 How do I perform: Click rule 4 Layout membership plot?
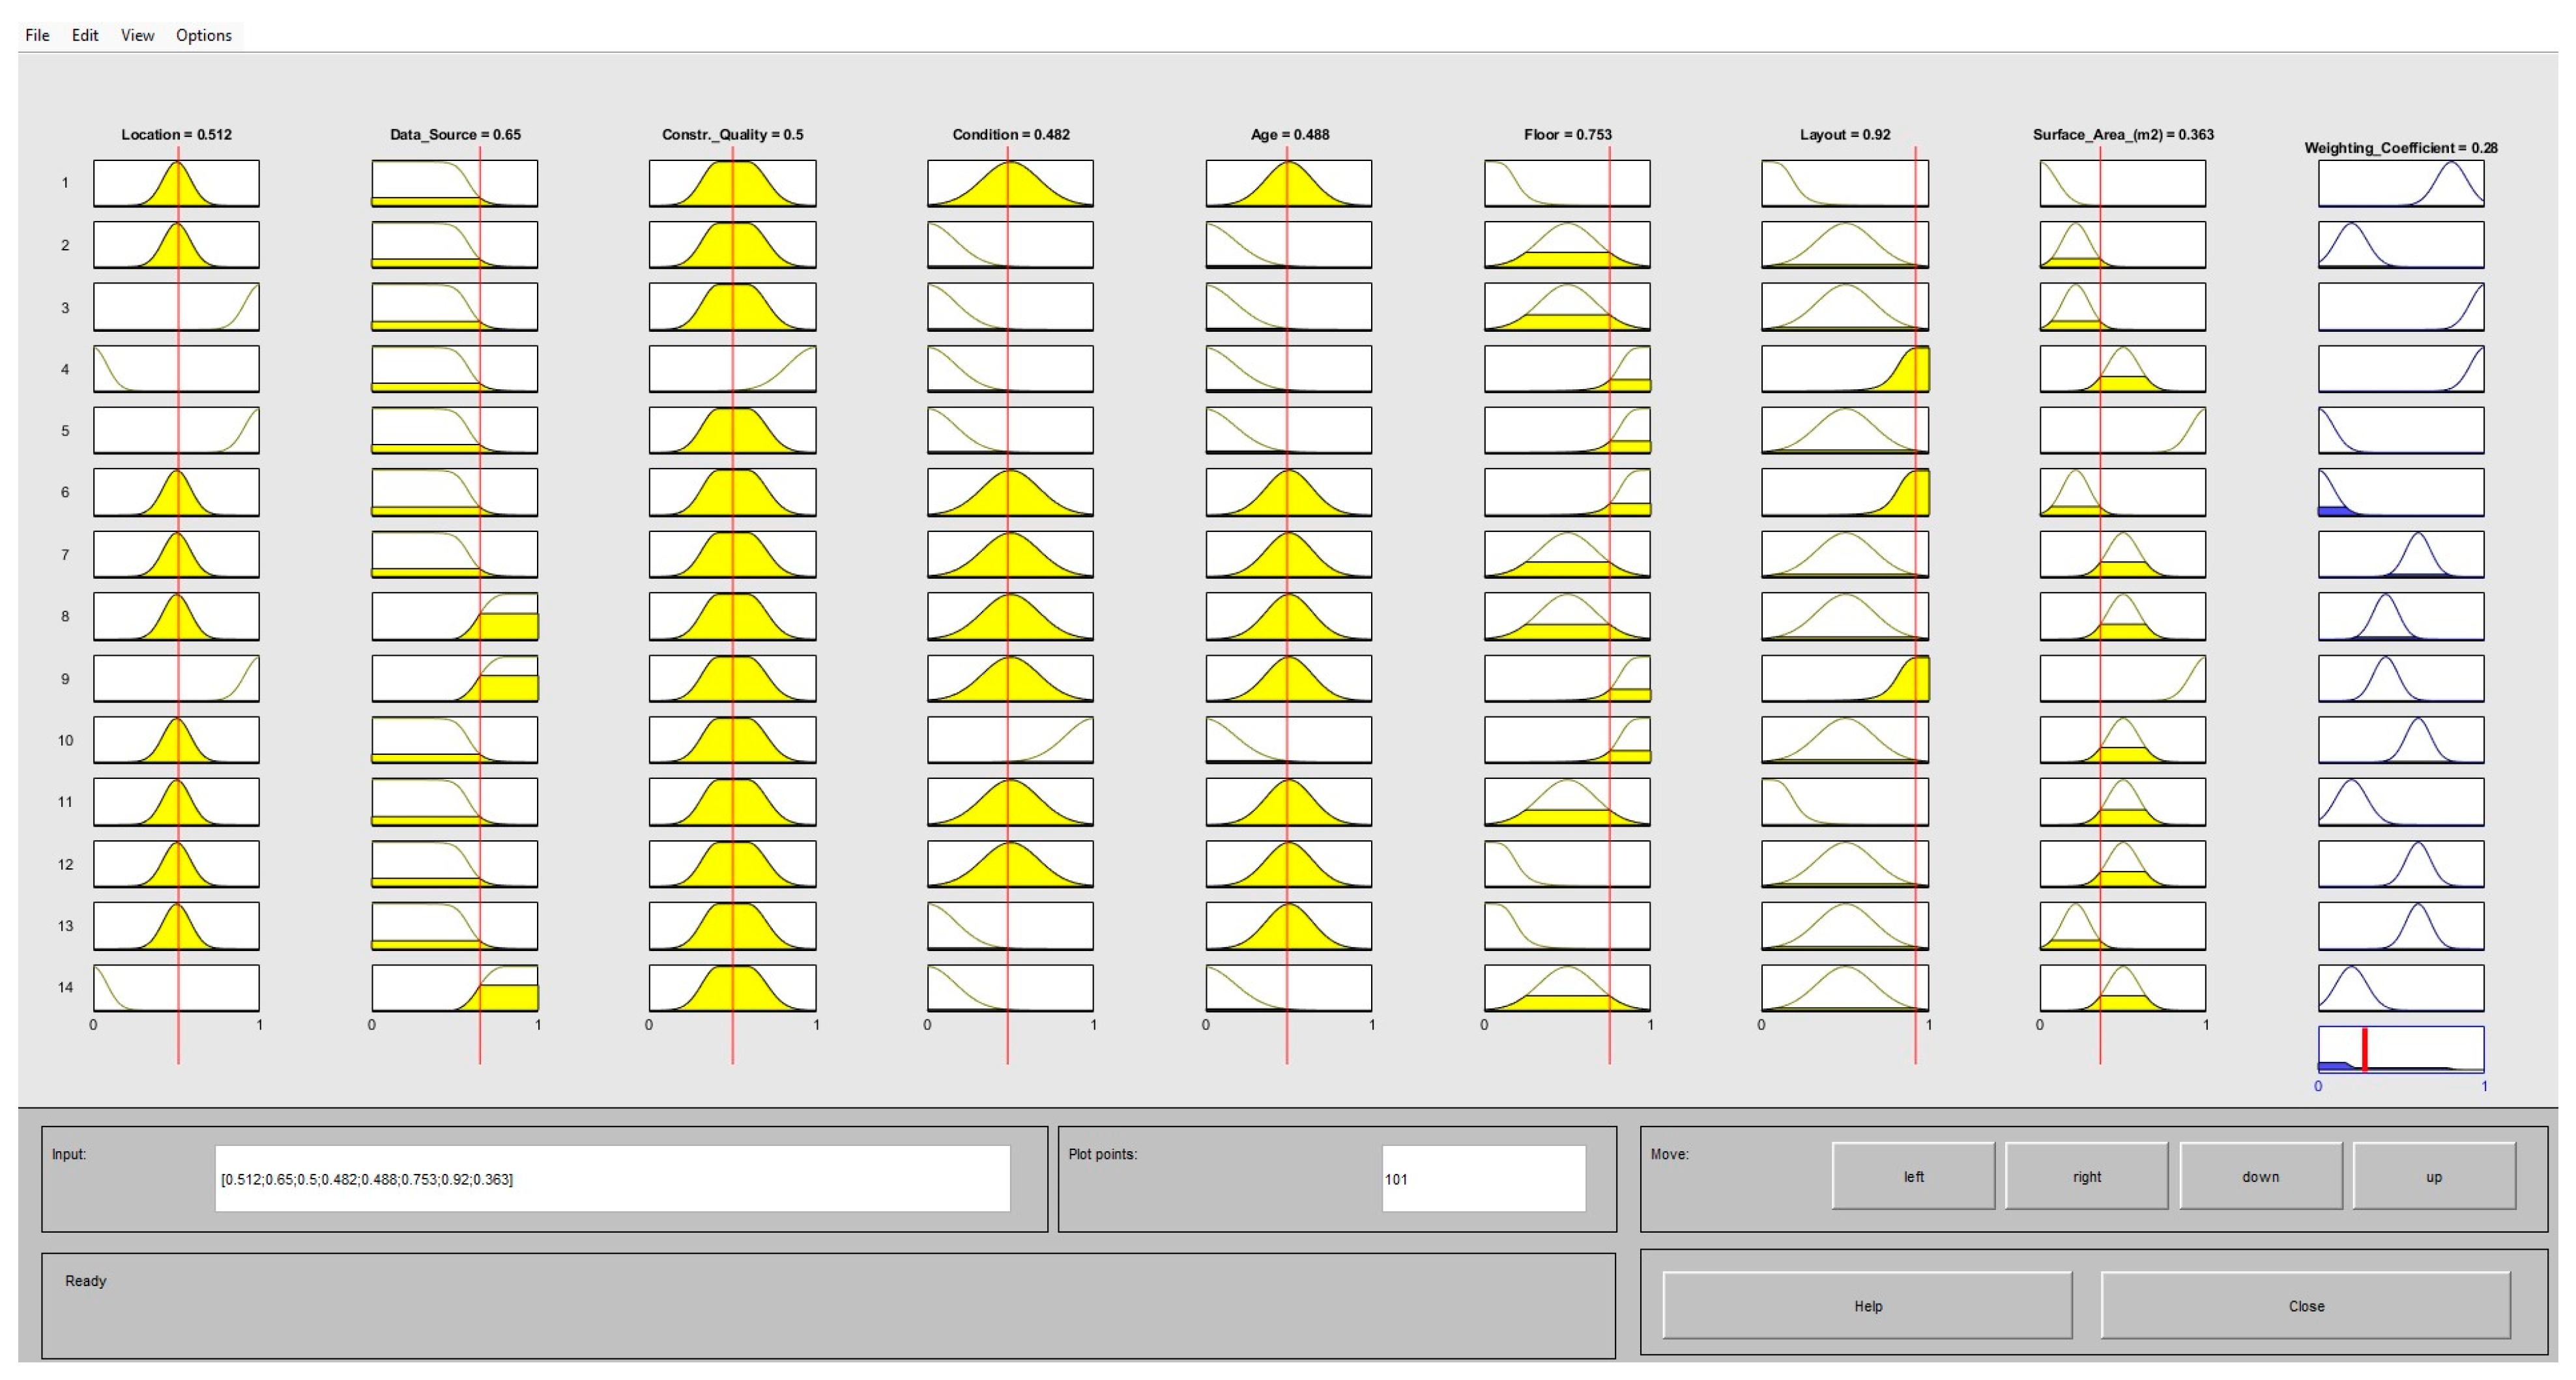point(1845,369)
